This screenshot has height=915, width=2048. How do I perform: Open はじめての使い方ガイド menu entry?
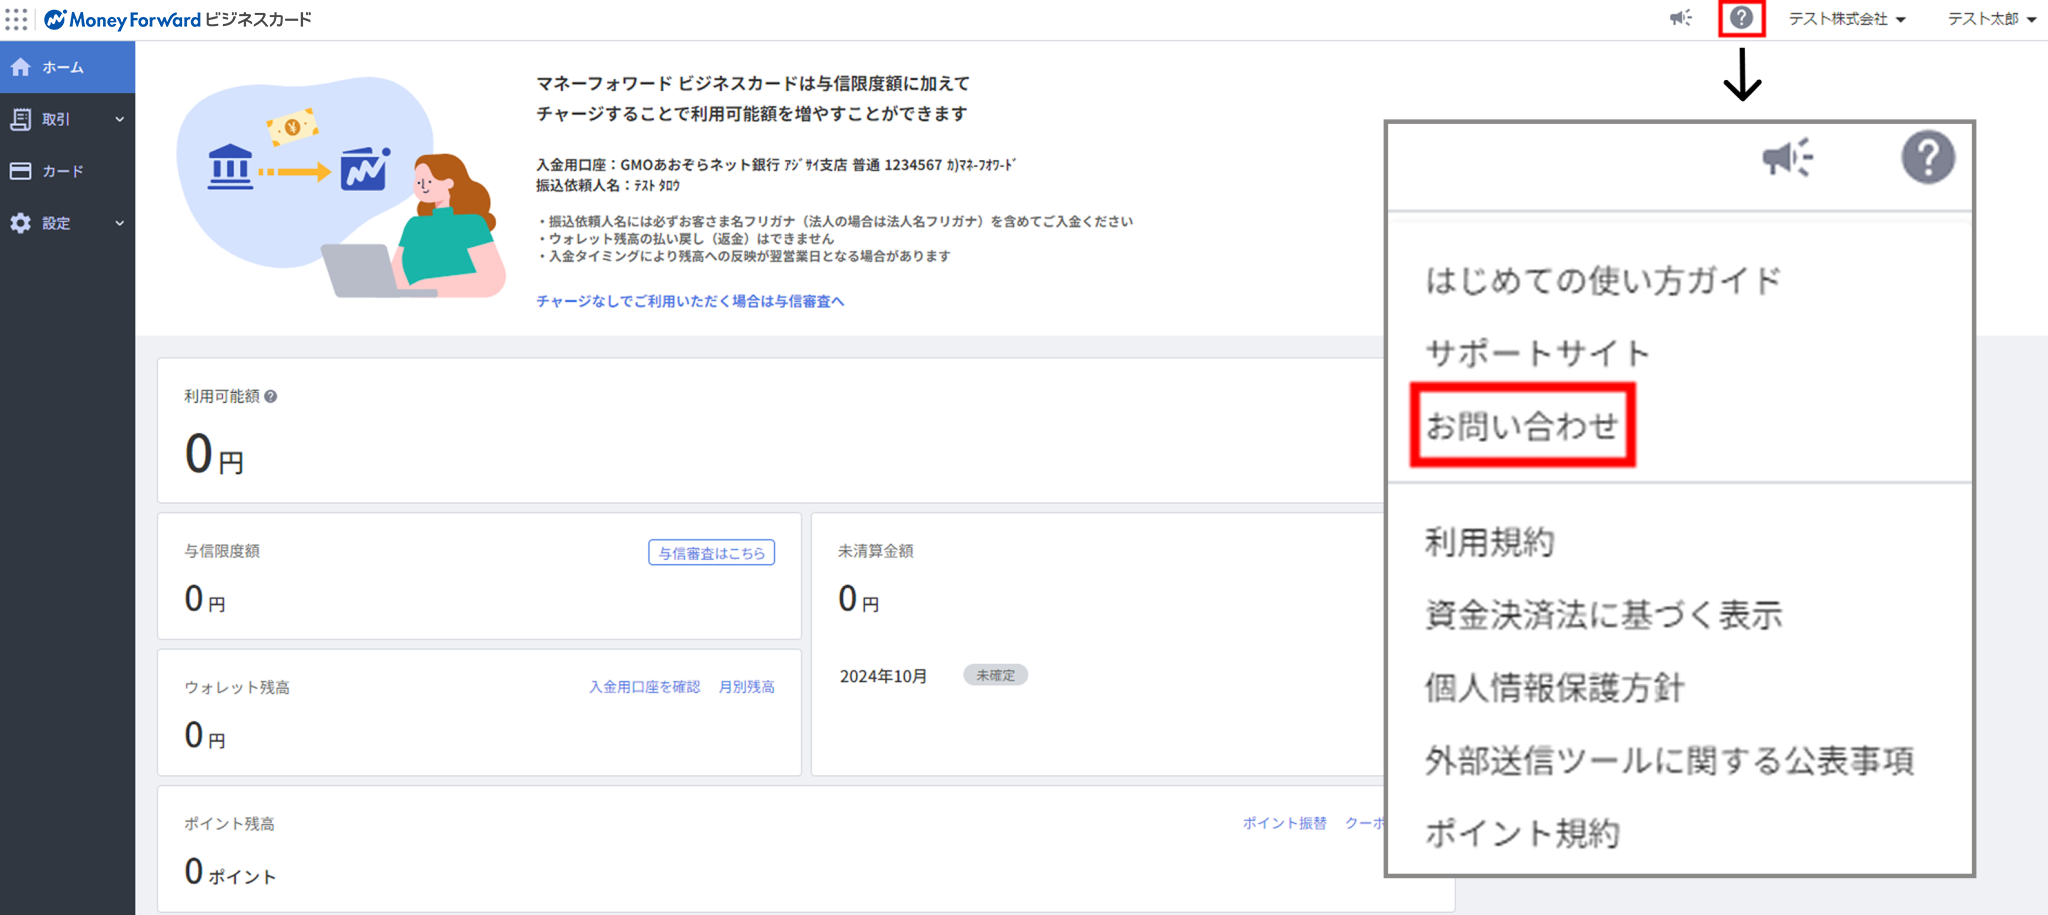1603,281
